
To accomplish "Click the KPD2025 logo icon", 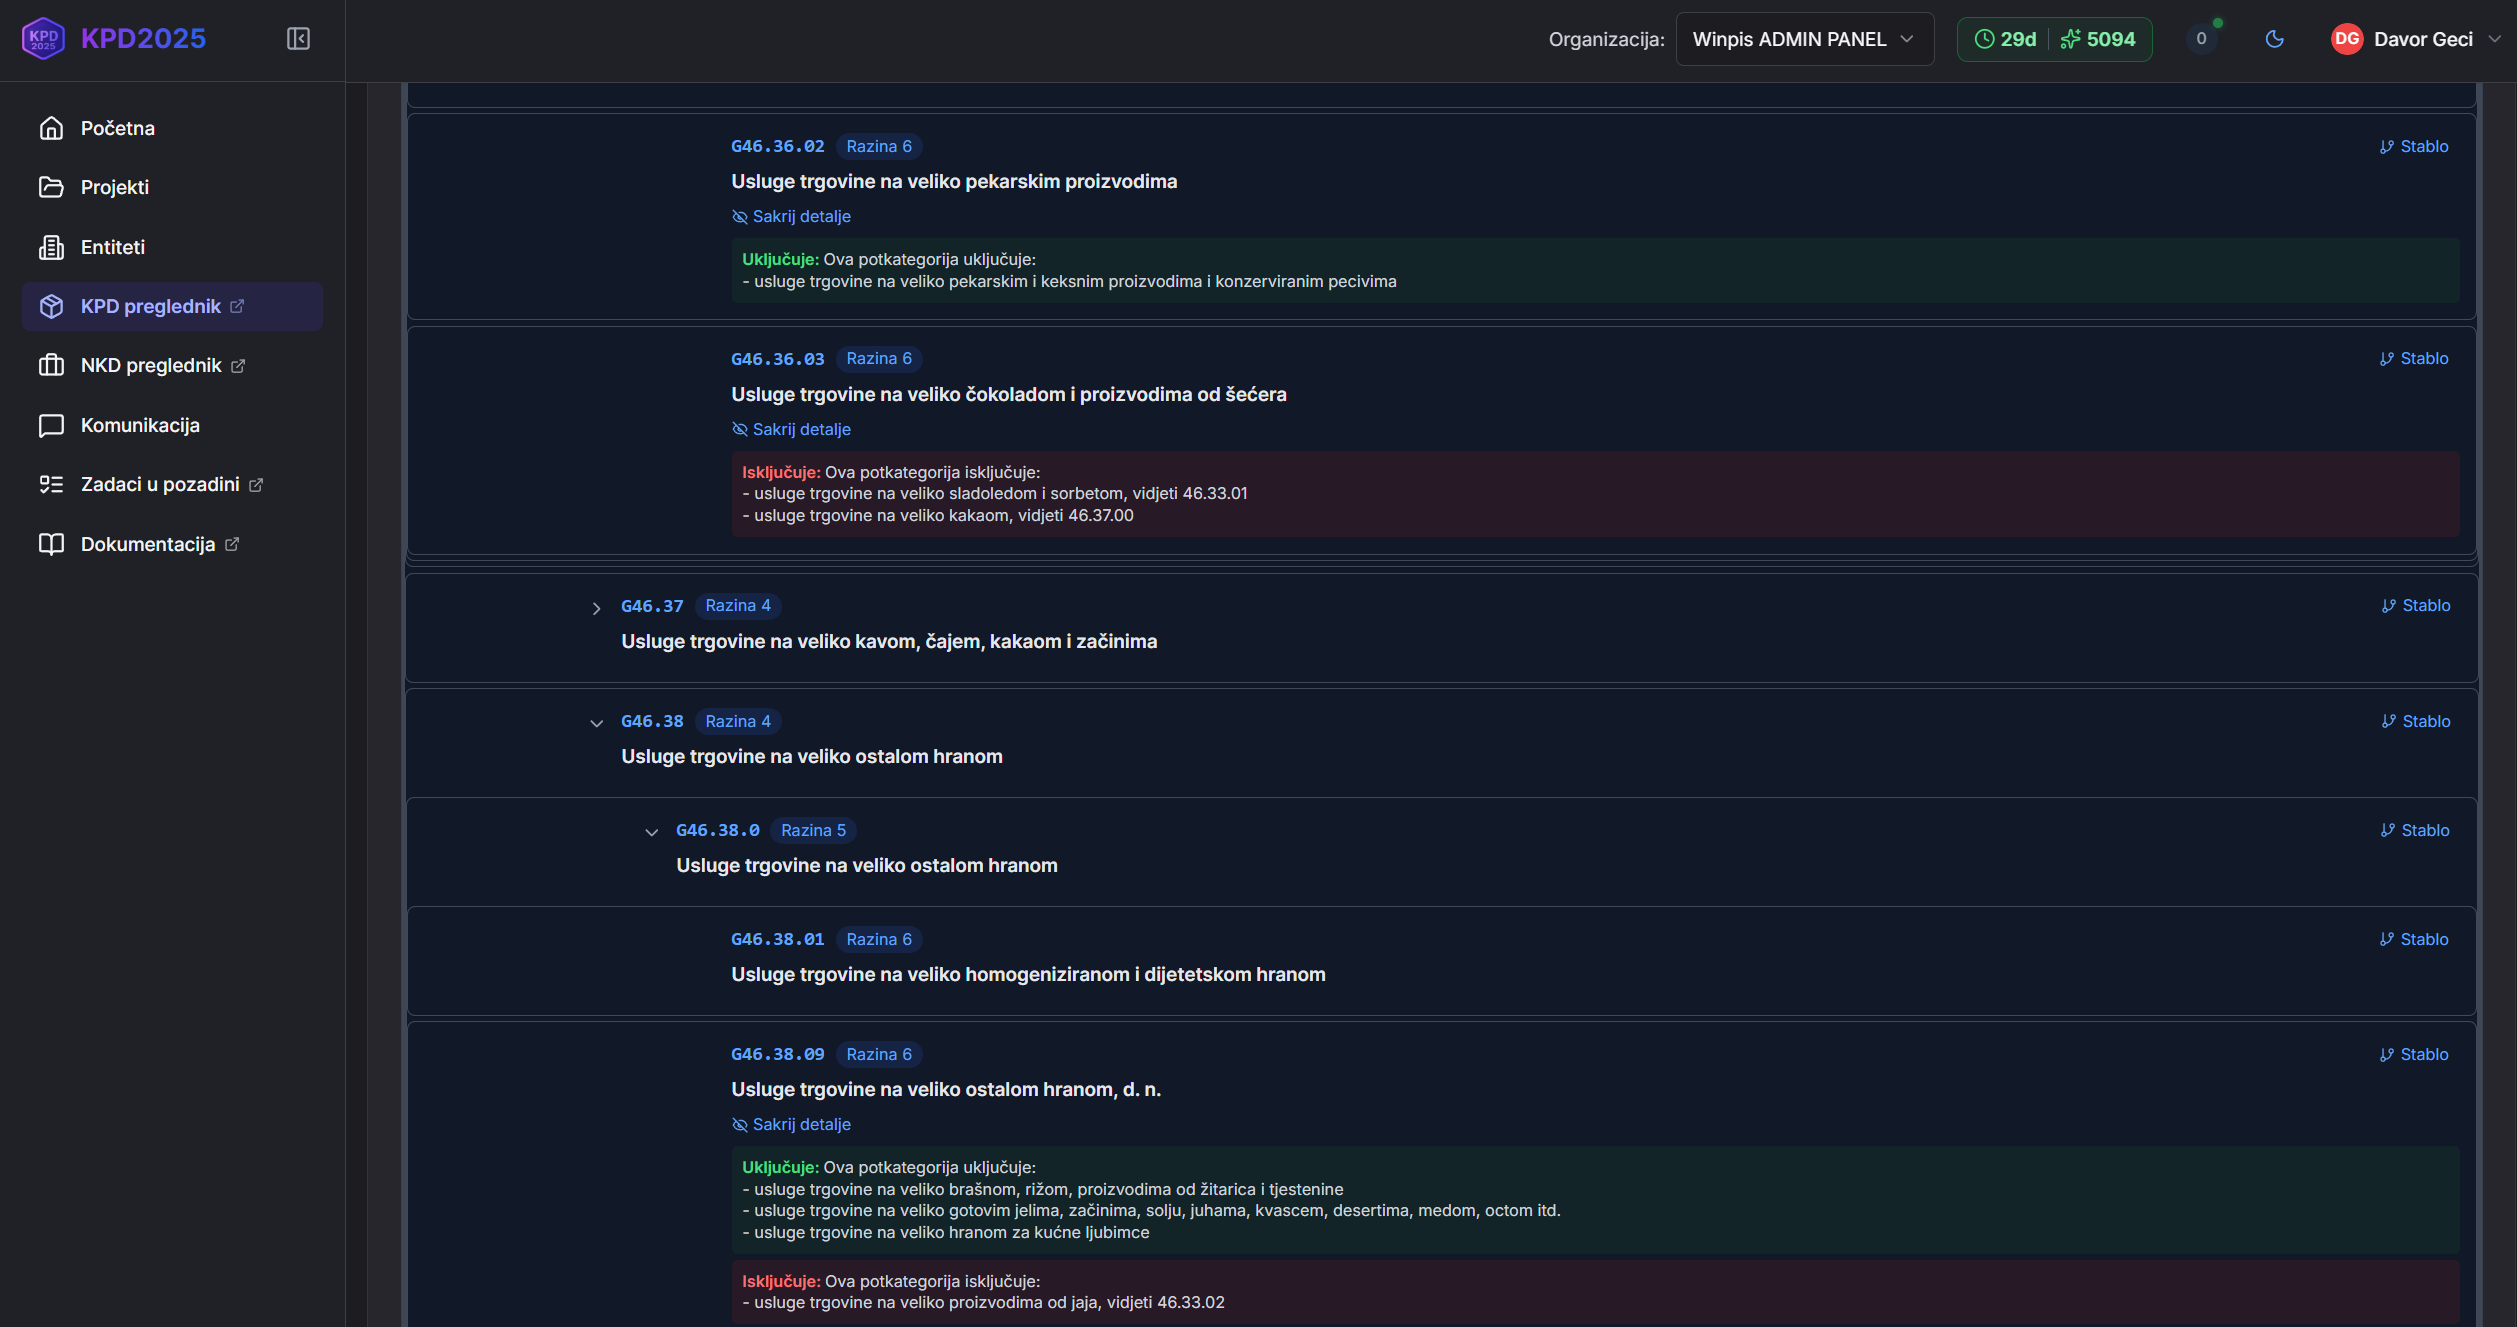I will pos(43,39).
